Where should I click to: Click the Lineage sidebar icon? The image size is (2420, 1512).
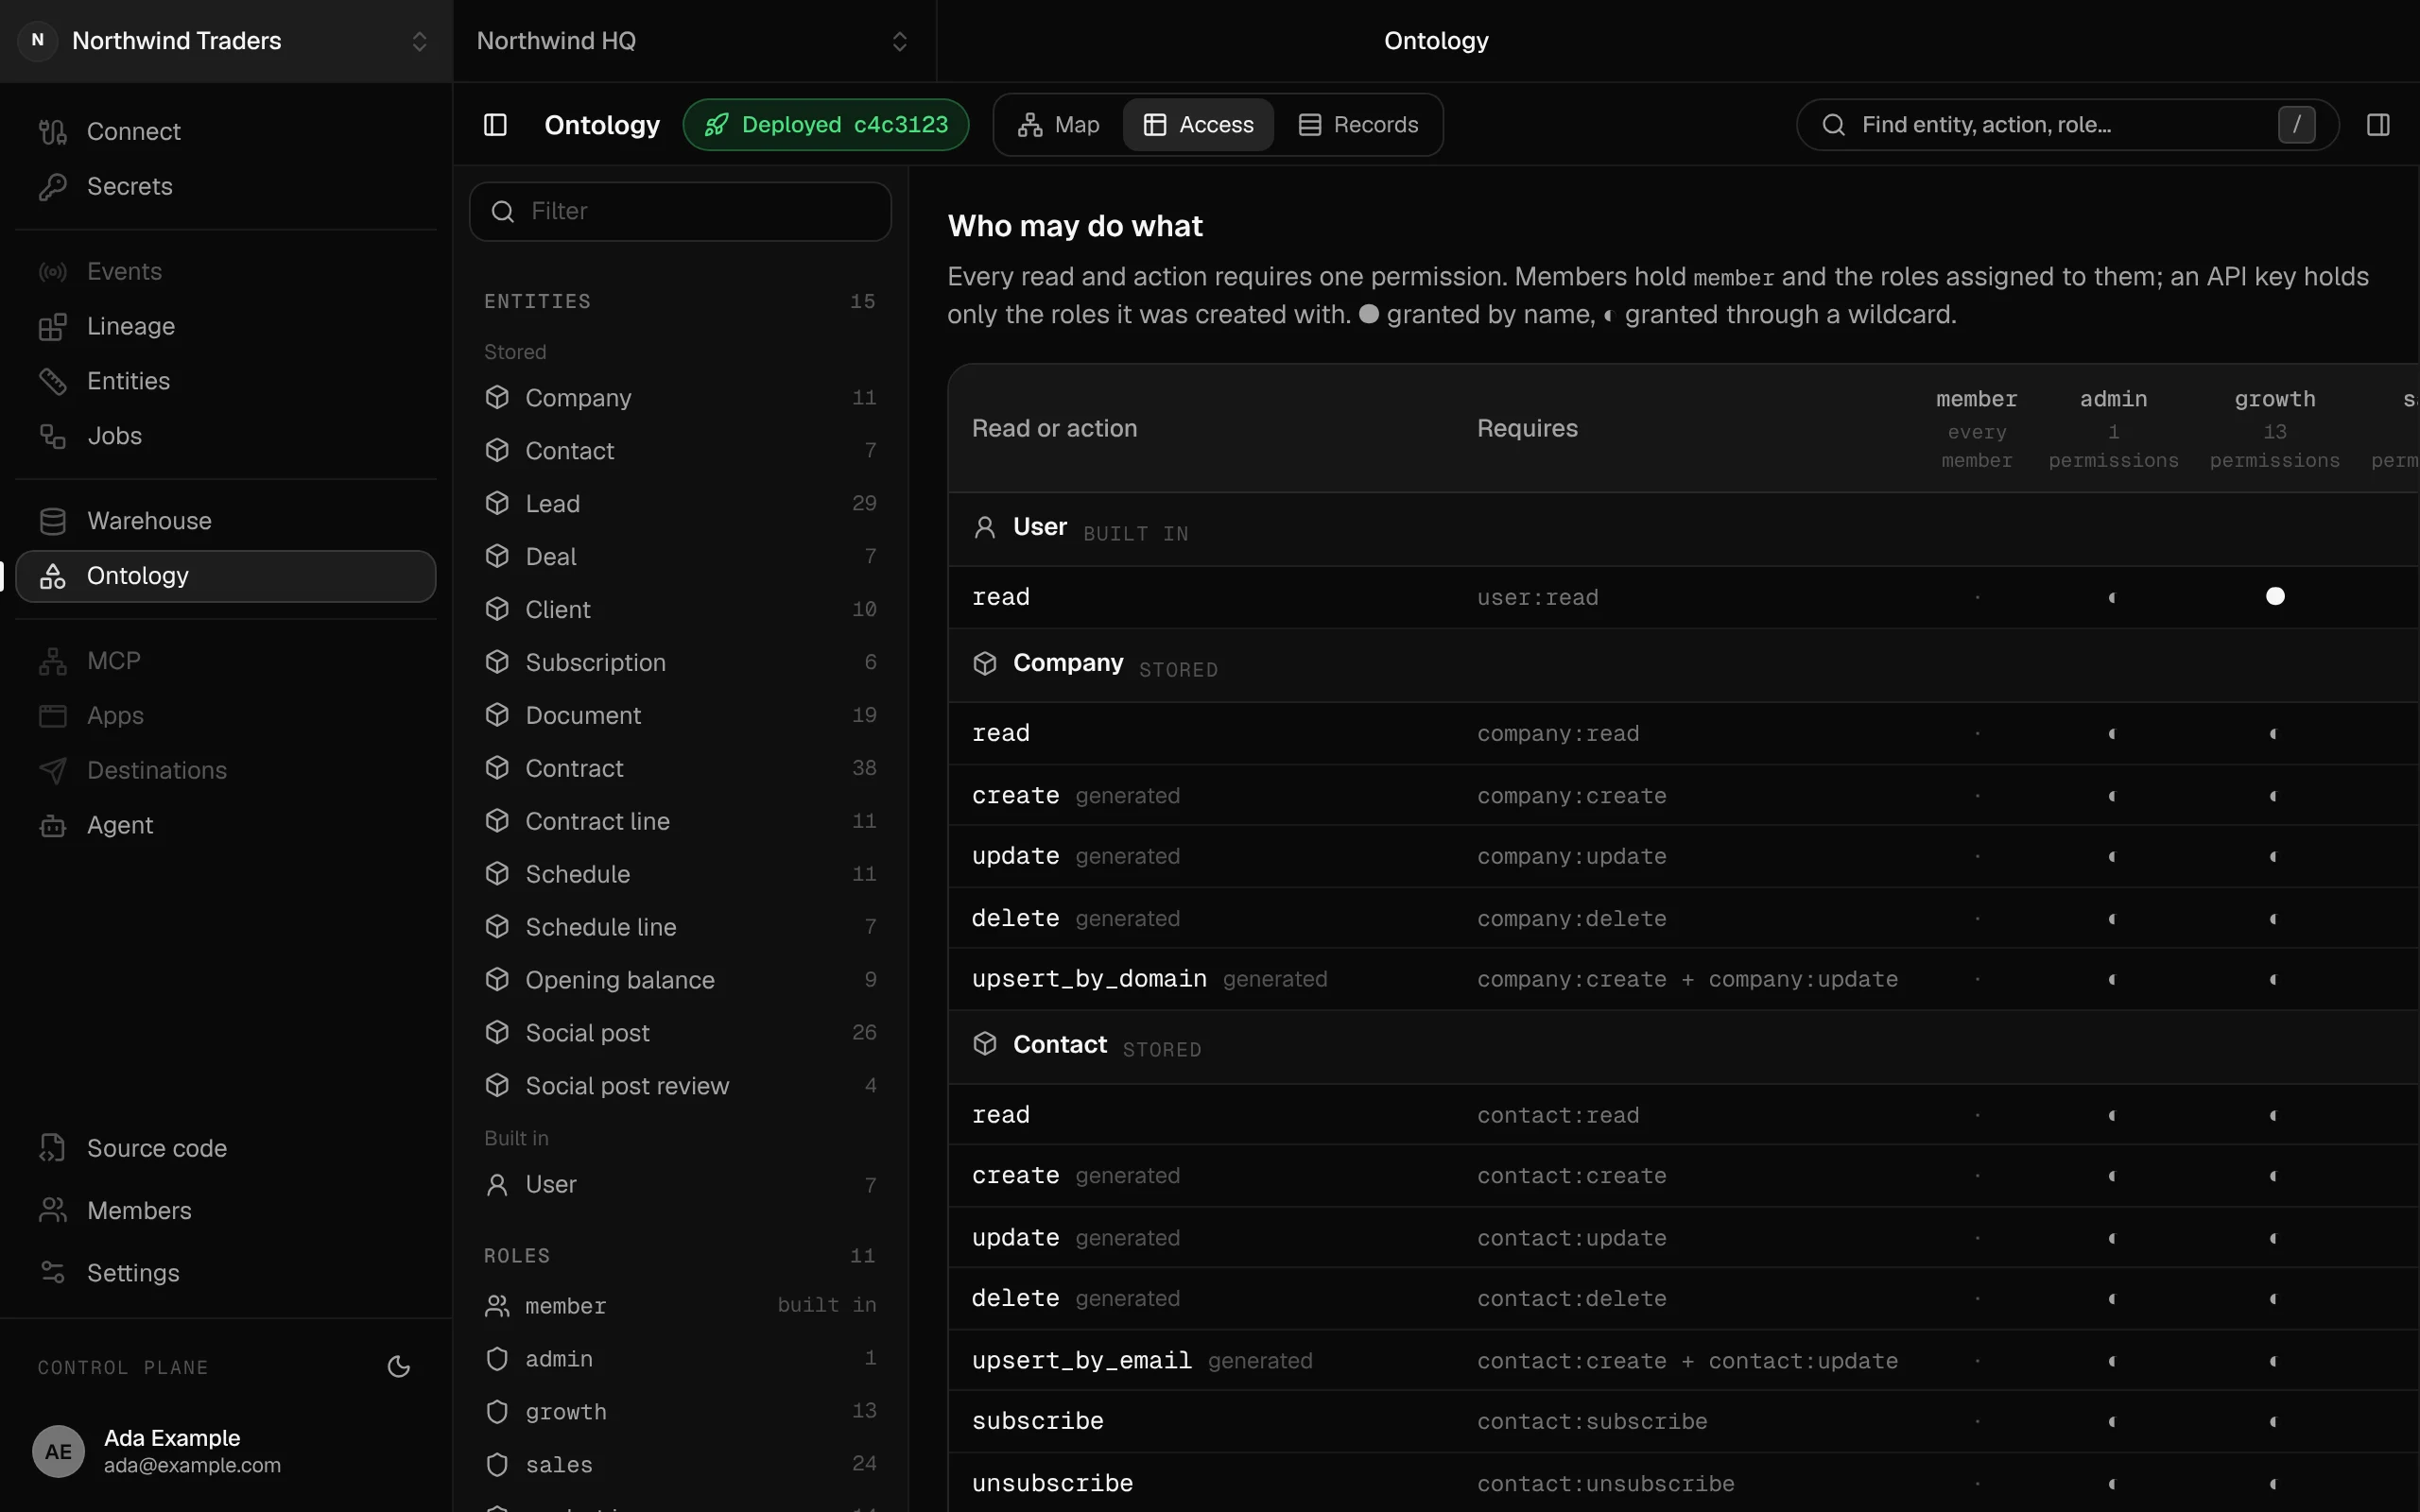52,326
